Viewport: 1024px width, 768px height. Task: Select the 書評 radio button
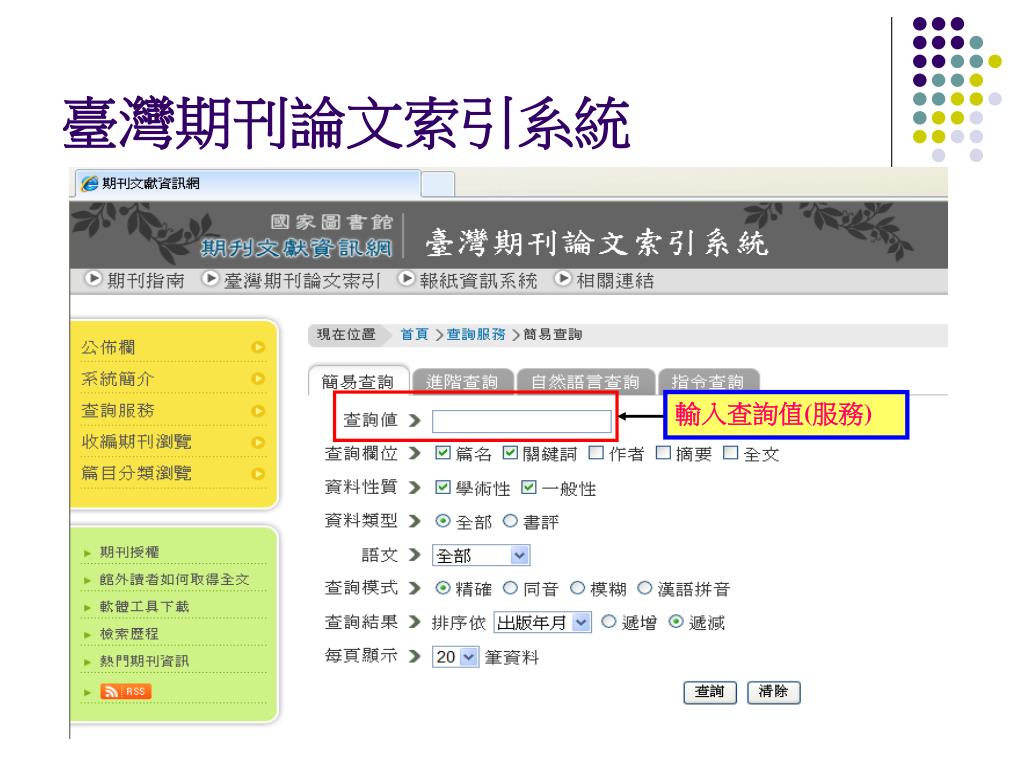pos(510,521)
